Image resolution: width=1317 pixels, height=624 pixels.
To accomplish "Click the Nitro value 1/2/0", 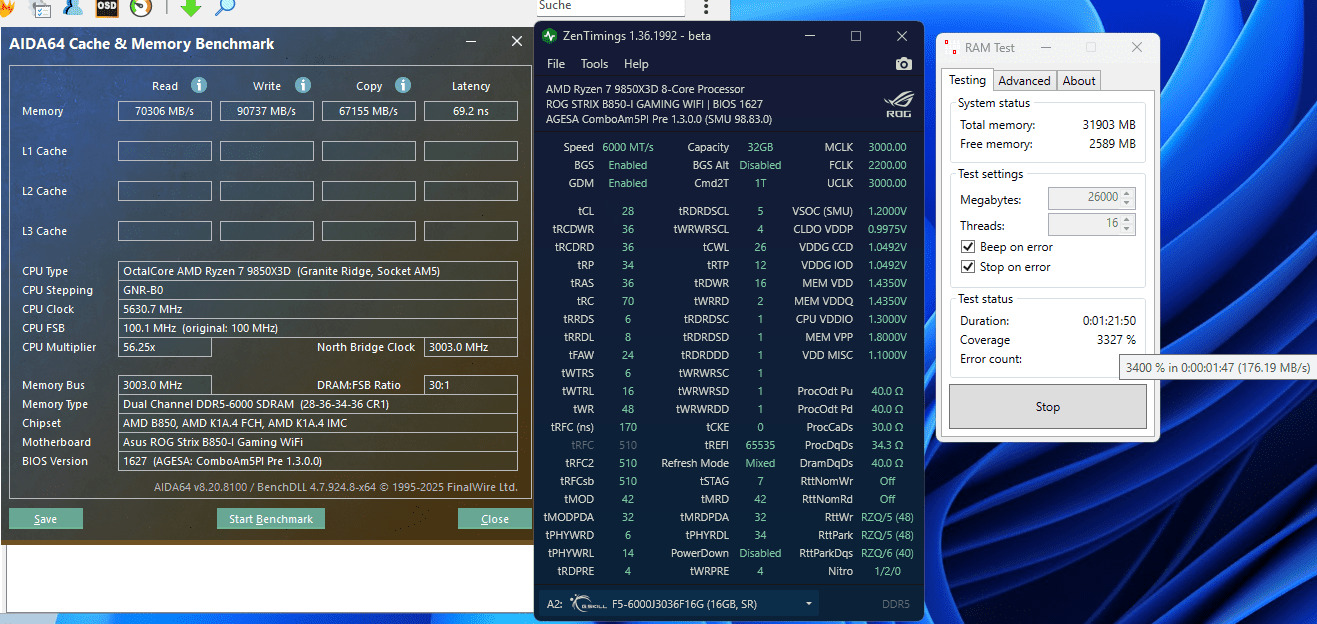I will click(887, 571).
